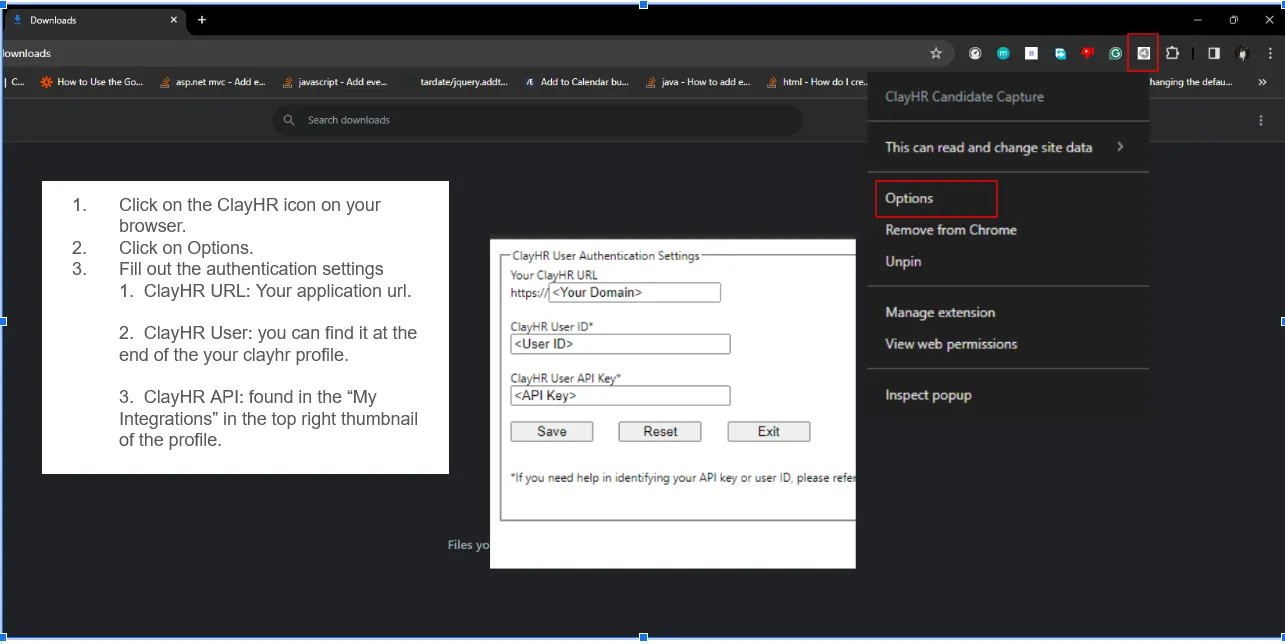Viewport: 1285px width, 644px height.
Task: Open the 'javascript - Add eve...' bookmark
Action: coord(335,82)
